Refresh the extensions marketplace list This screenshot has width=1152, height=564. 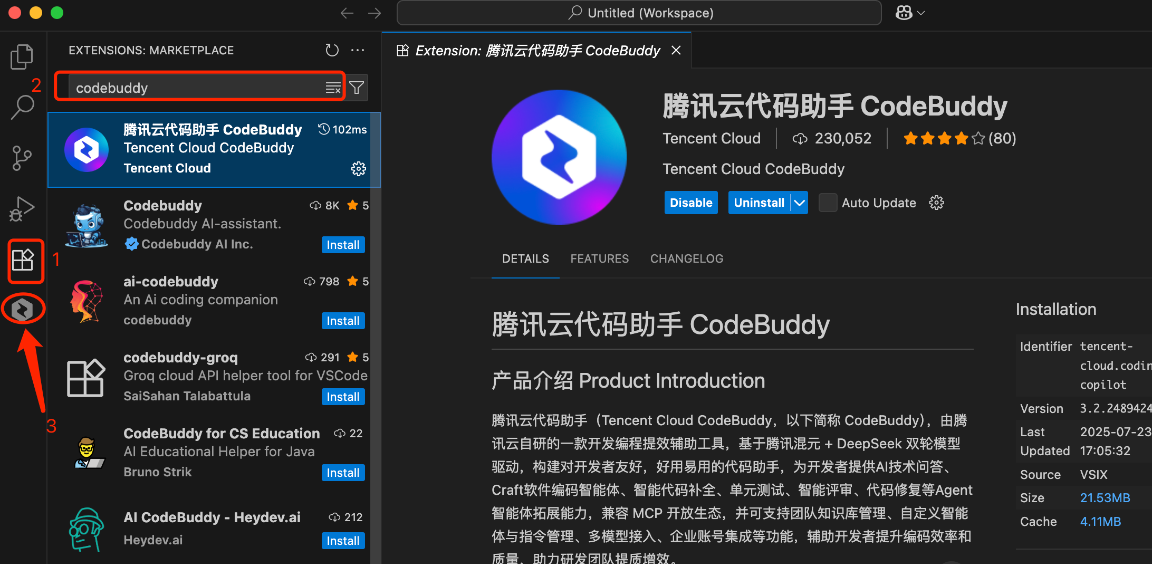[x=332, y=51]
